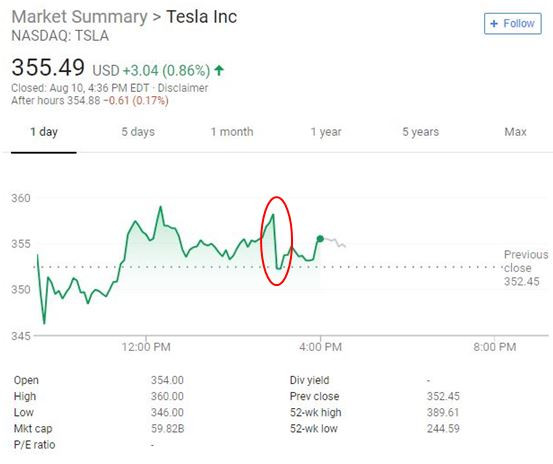The image size is (553, 464).
Task: Click the Market Summary breadcrumb
Action: click(79, 17)
